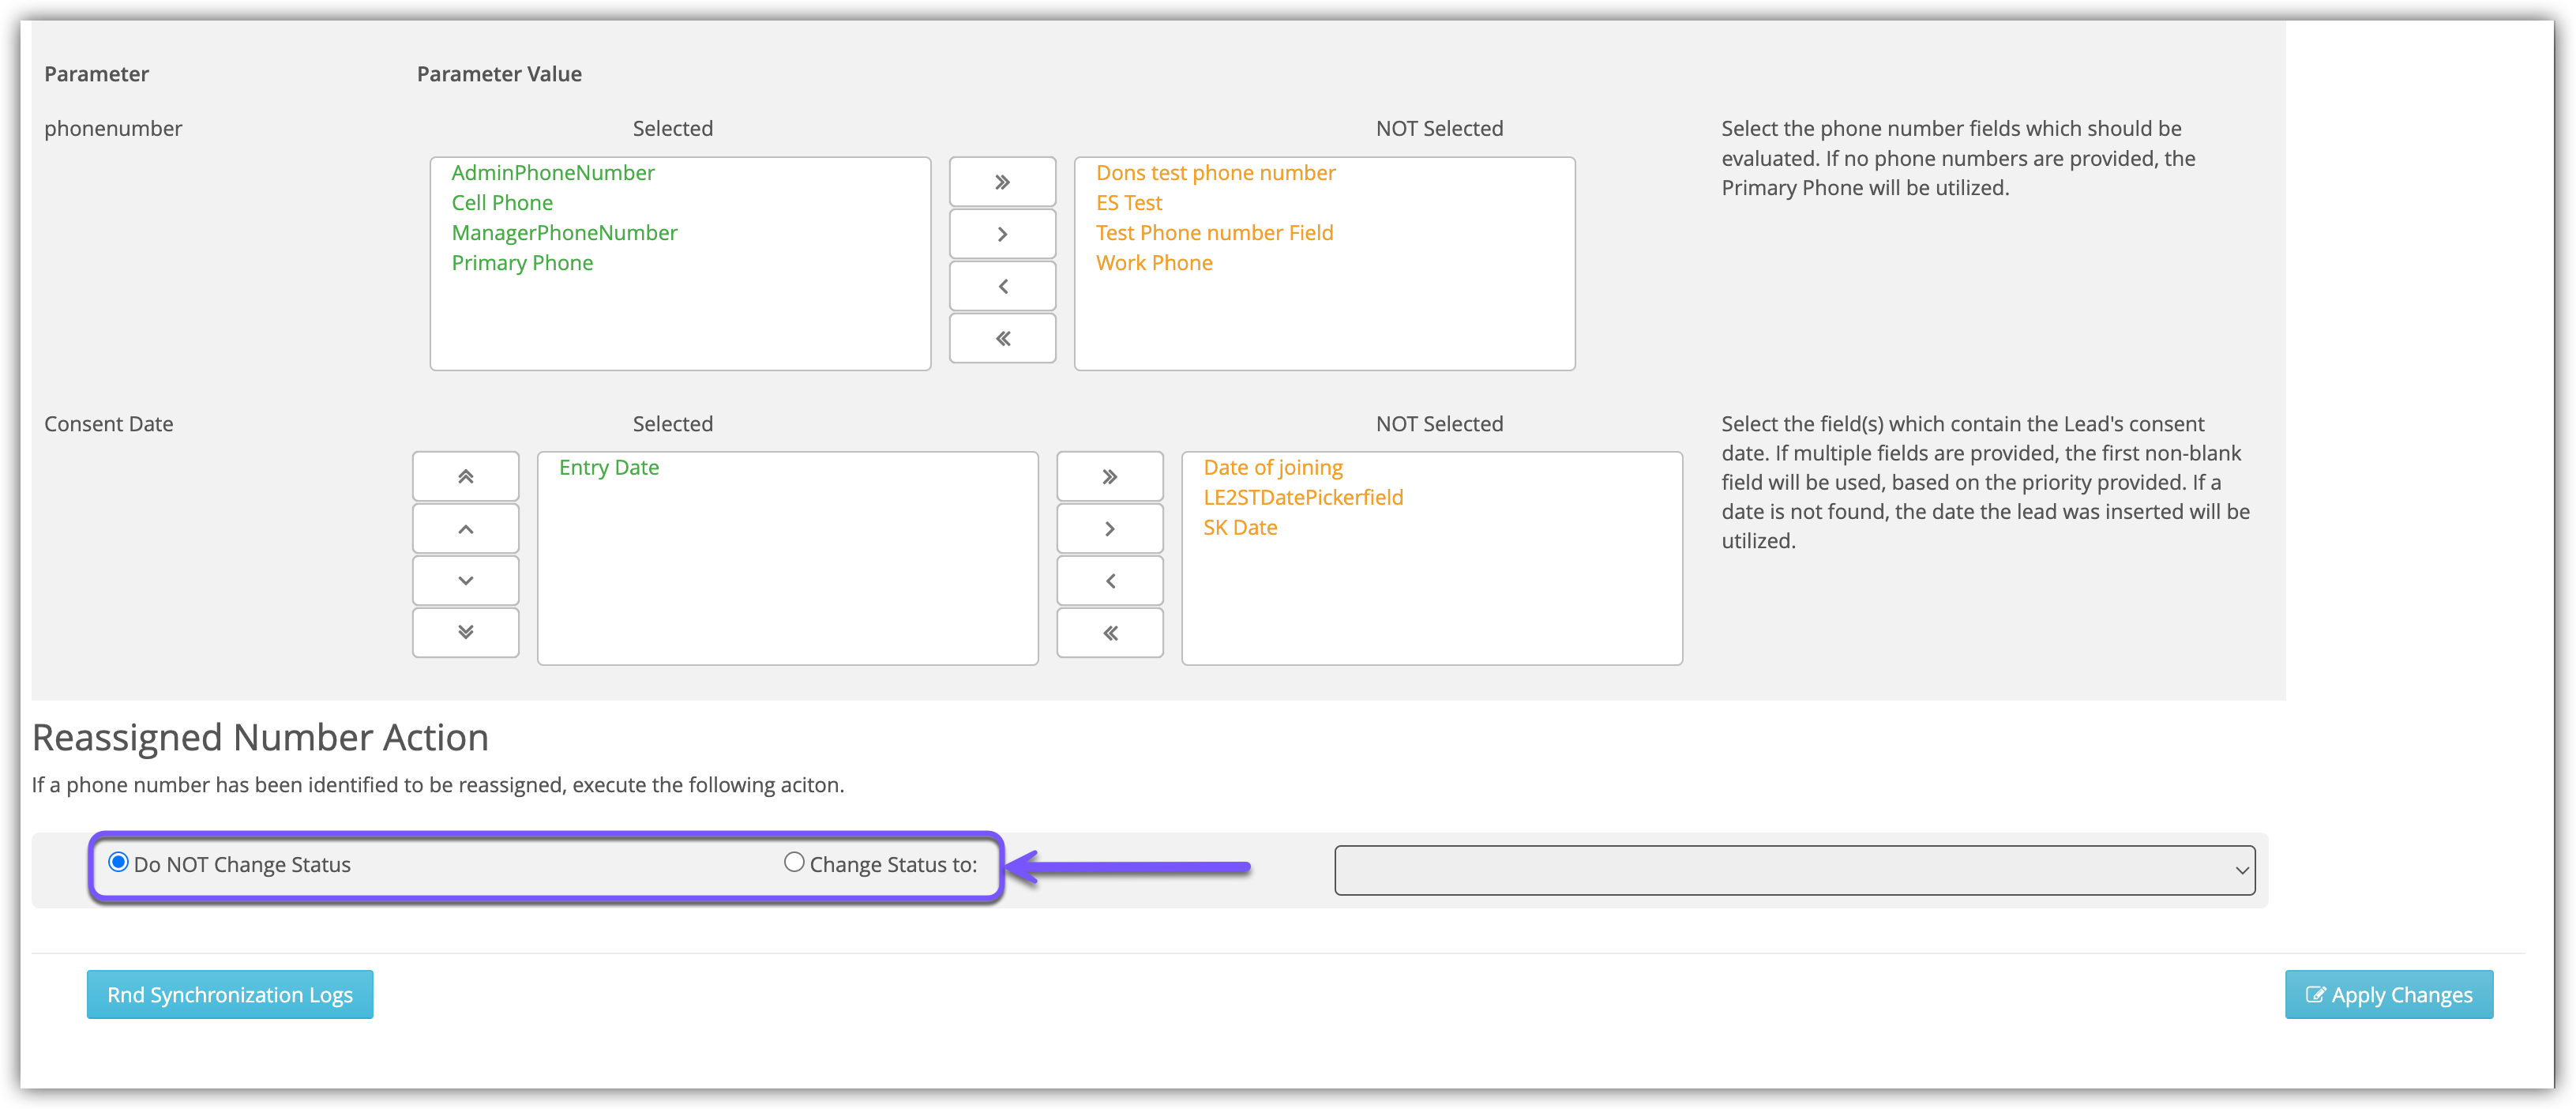
Task: Move one Consent Date field to Selected
Action: click(1110, 581)
